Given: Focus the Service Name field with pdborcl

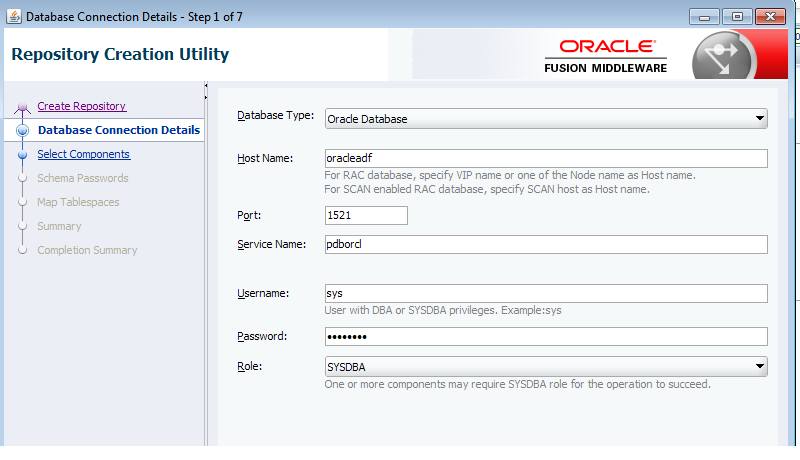Looking at the screenshot, I should 546,245.
